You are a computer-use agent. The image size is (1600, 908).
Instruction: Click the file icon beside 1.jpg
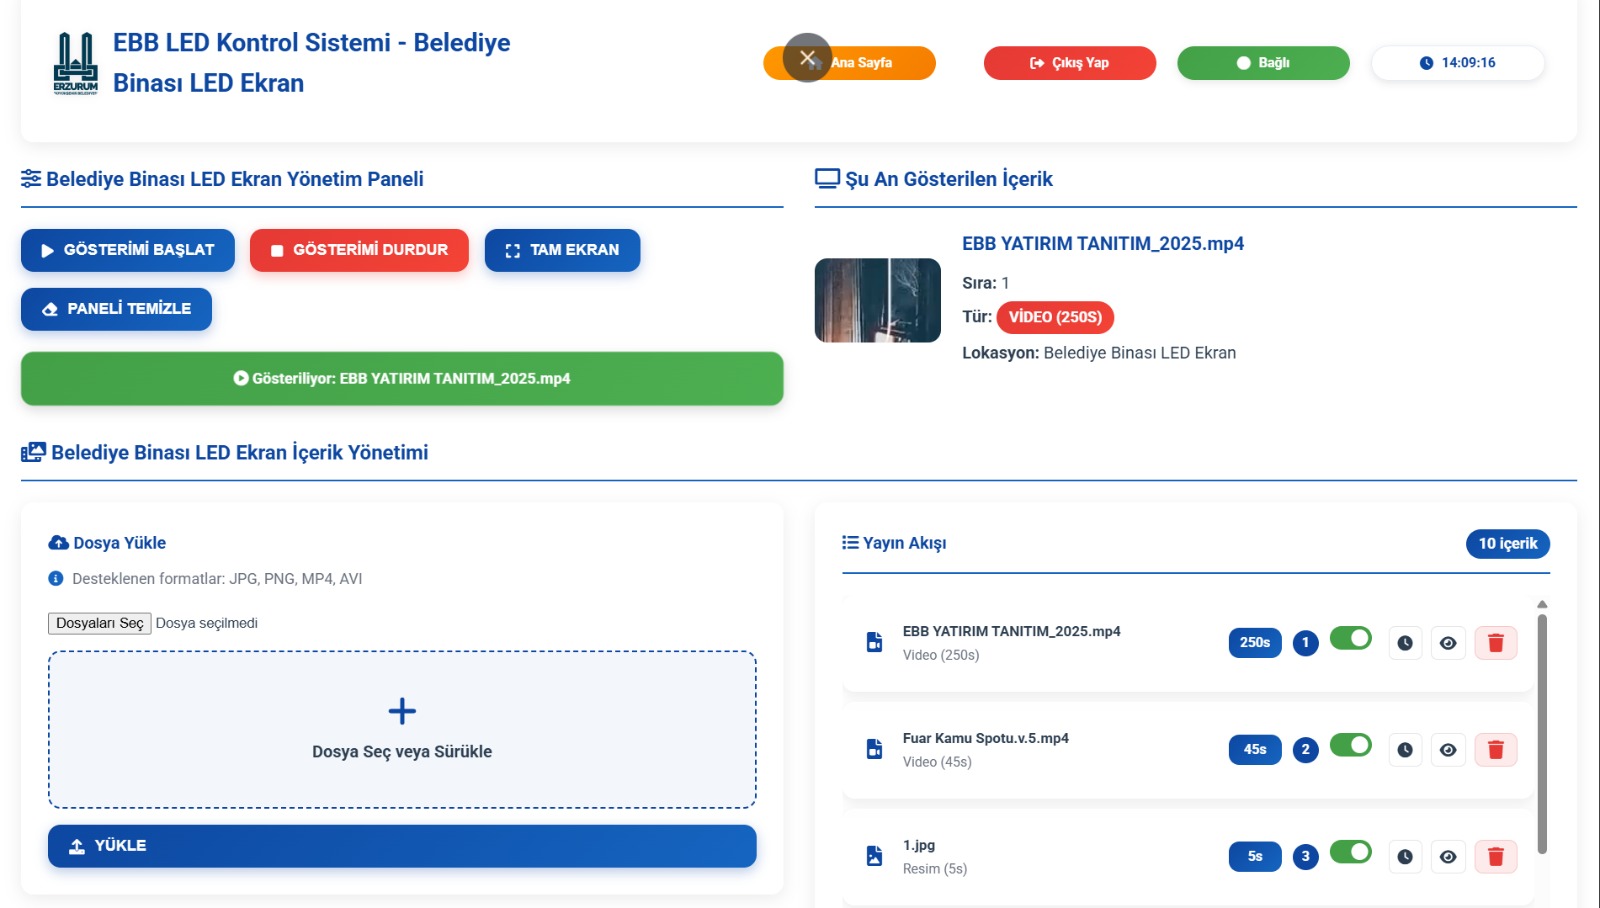pos(874,856)
